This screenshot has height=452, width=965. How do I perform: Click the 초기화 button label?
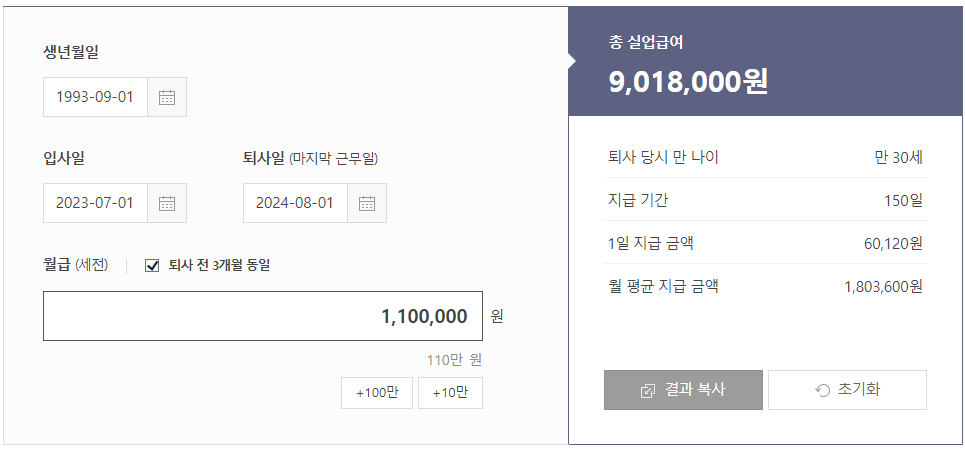(x=859, y=390)
